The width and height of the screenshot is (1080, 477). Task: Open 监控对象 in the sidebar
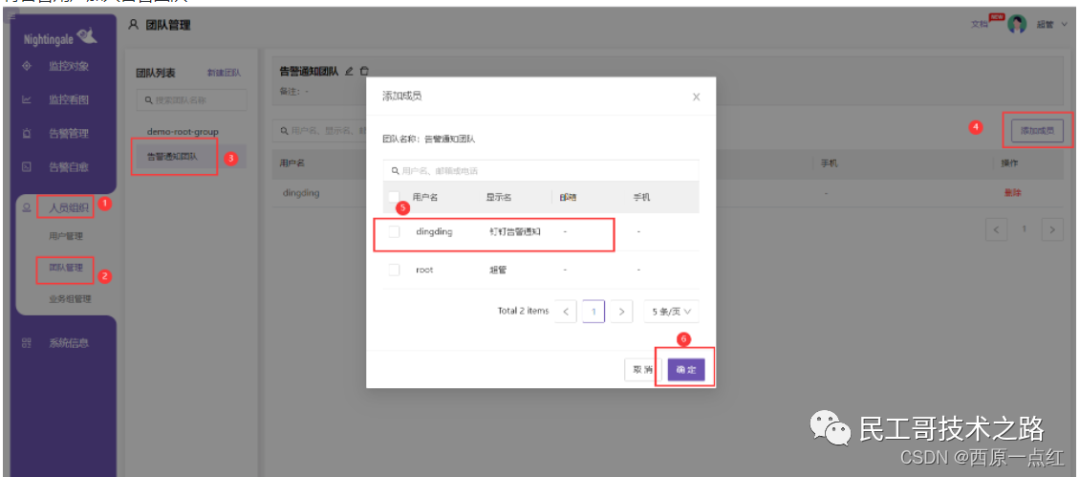click(68, 67)
